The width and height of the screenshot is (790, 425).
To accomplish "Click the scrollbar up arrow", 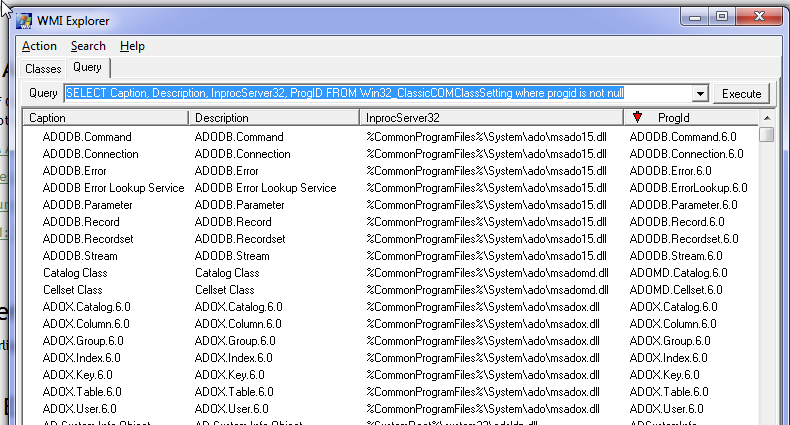I will [767, 118].
